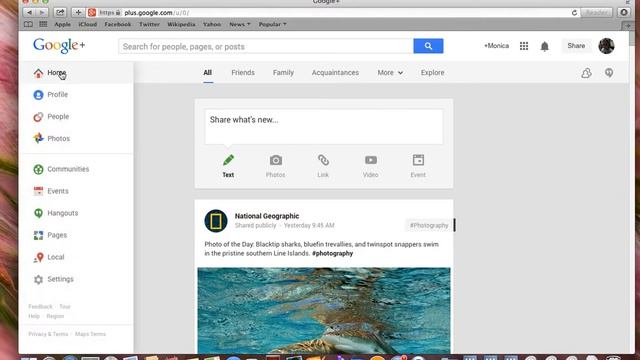Click the Hangouts quote icon in stream bar

(x=609, y=73)
